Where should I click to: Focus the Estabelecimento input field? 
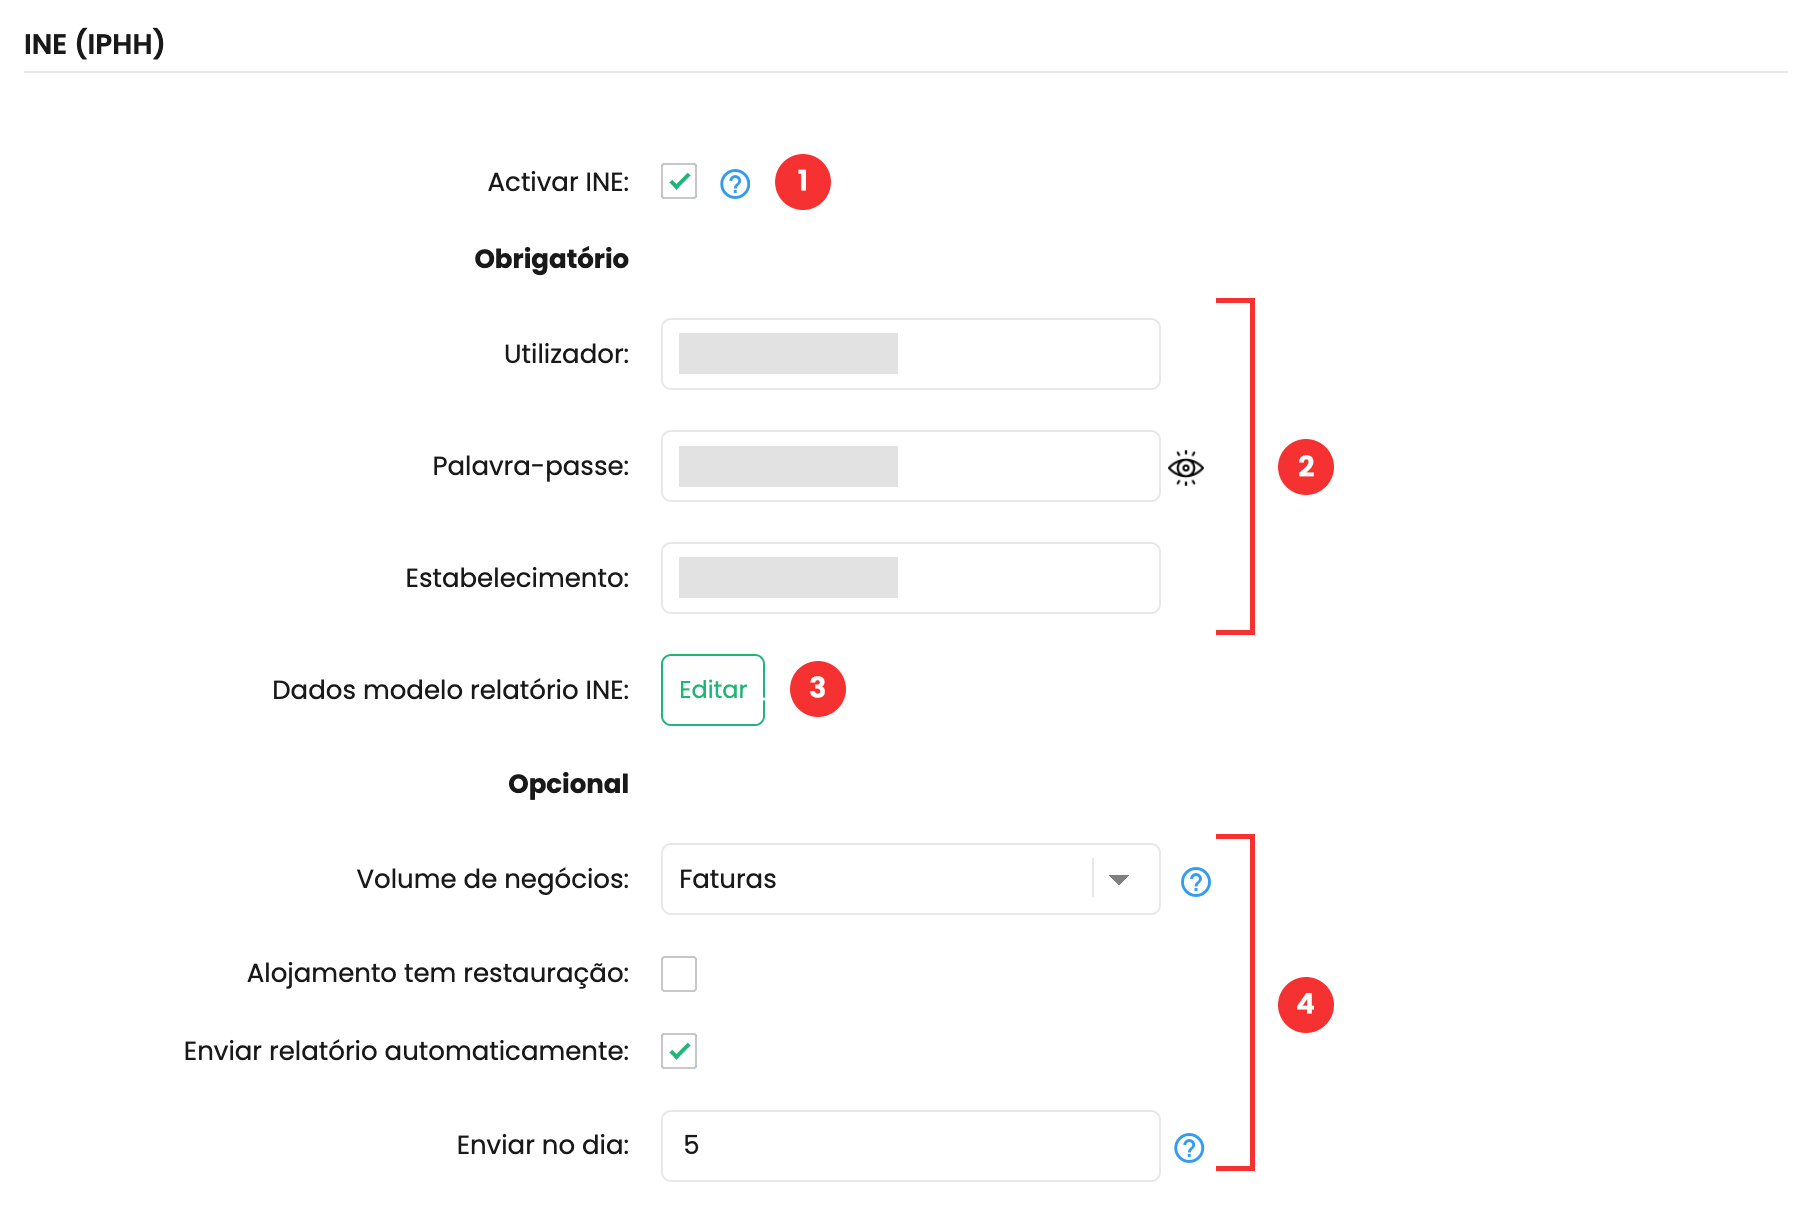910,578
